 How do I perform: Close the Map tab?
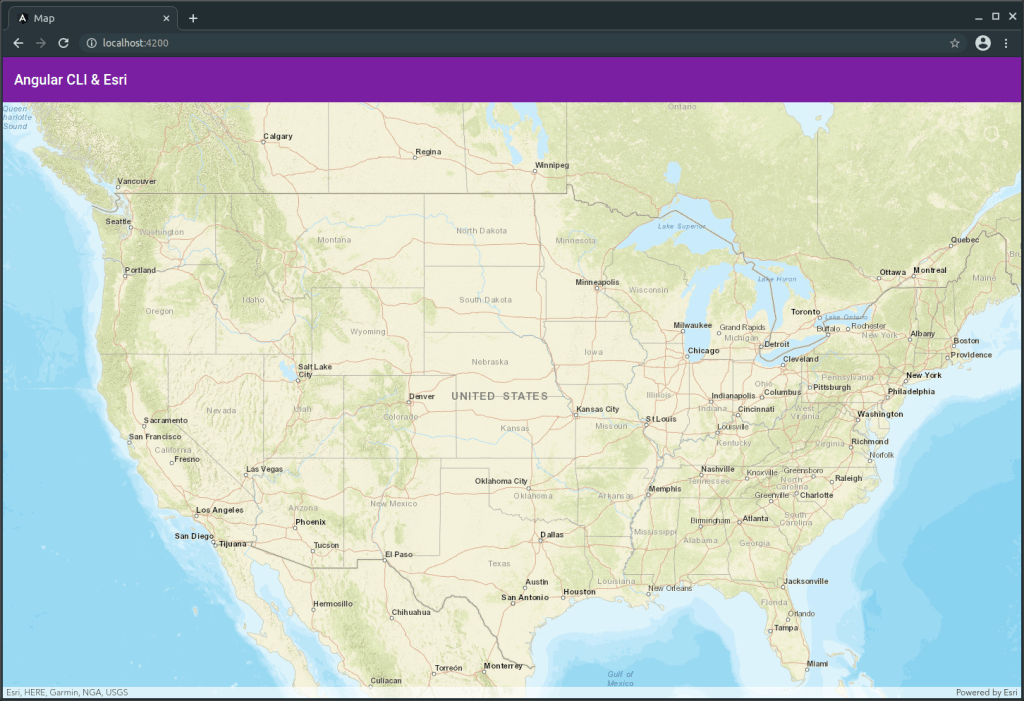(167, 18)
